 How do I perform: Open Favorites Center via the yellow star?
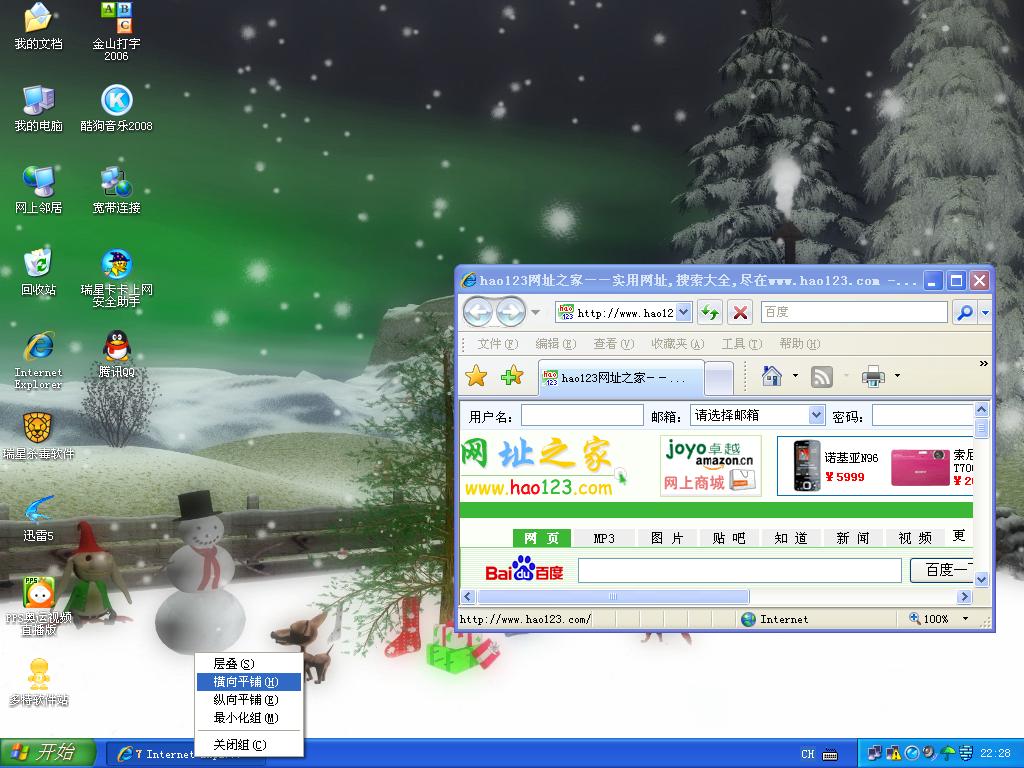(476, 376)
